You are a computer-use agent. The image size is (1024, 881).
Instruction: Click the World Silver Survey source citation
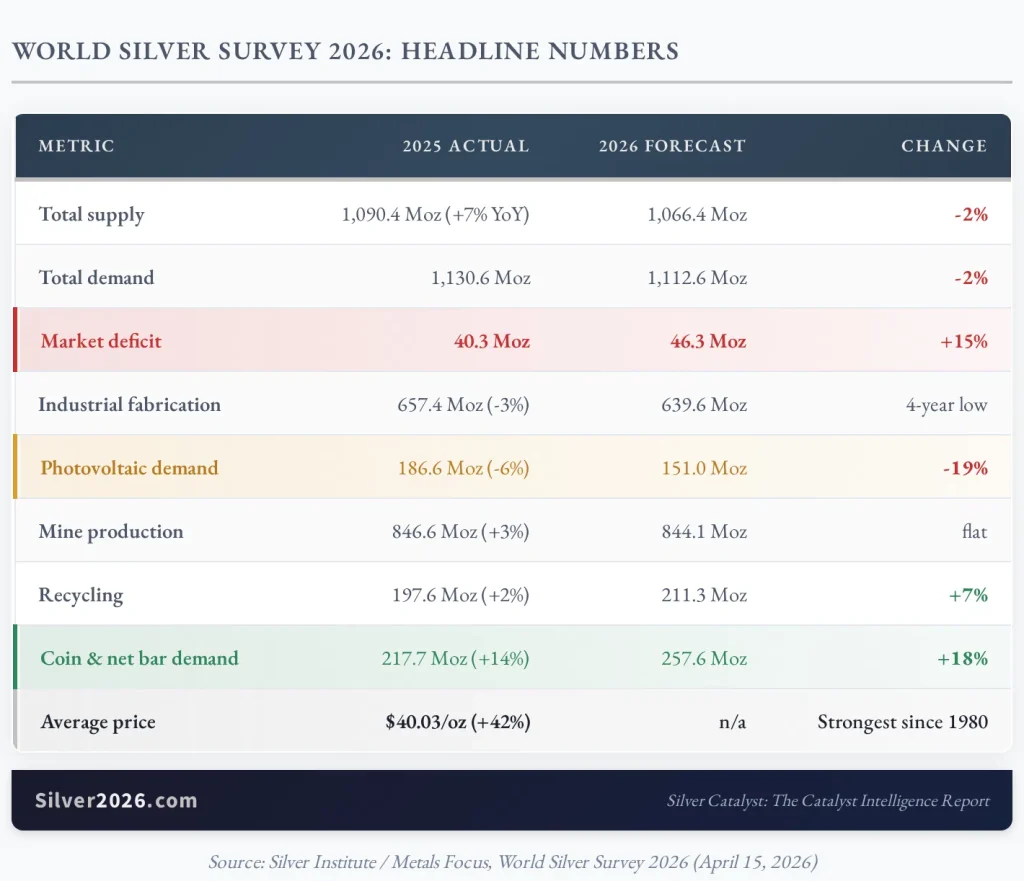[x=513, y=862]
